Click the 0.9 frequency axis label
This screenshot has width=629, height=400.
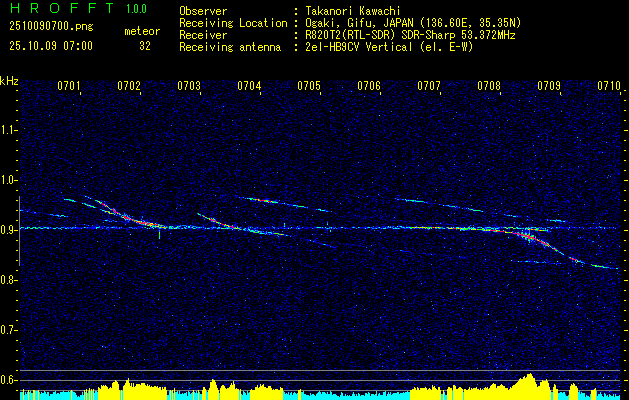click(10, 230)
